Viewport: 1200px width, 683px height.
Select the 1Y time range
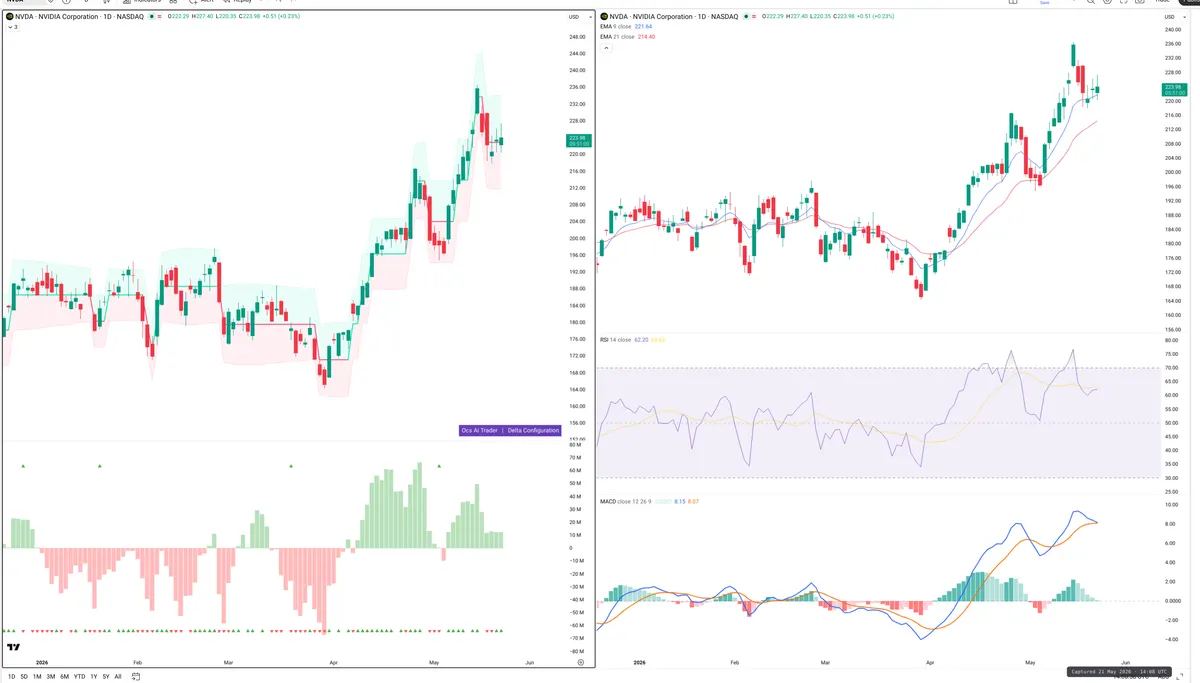[x=94, y=677]
